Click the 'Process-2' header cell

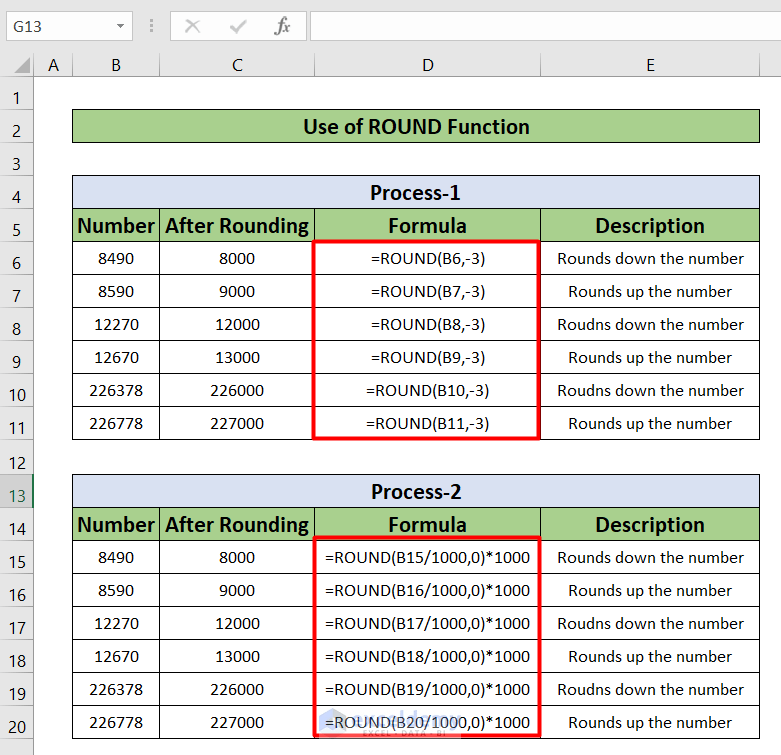click(416, 492)
